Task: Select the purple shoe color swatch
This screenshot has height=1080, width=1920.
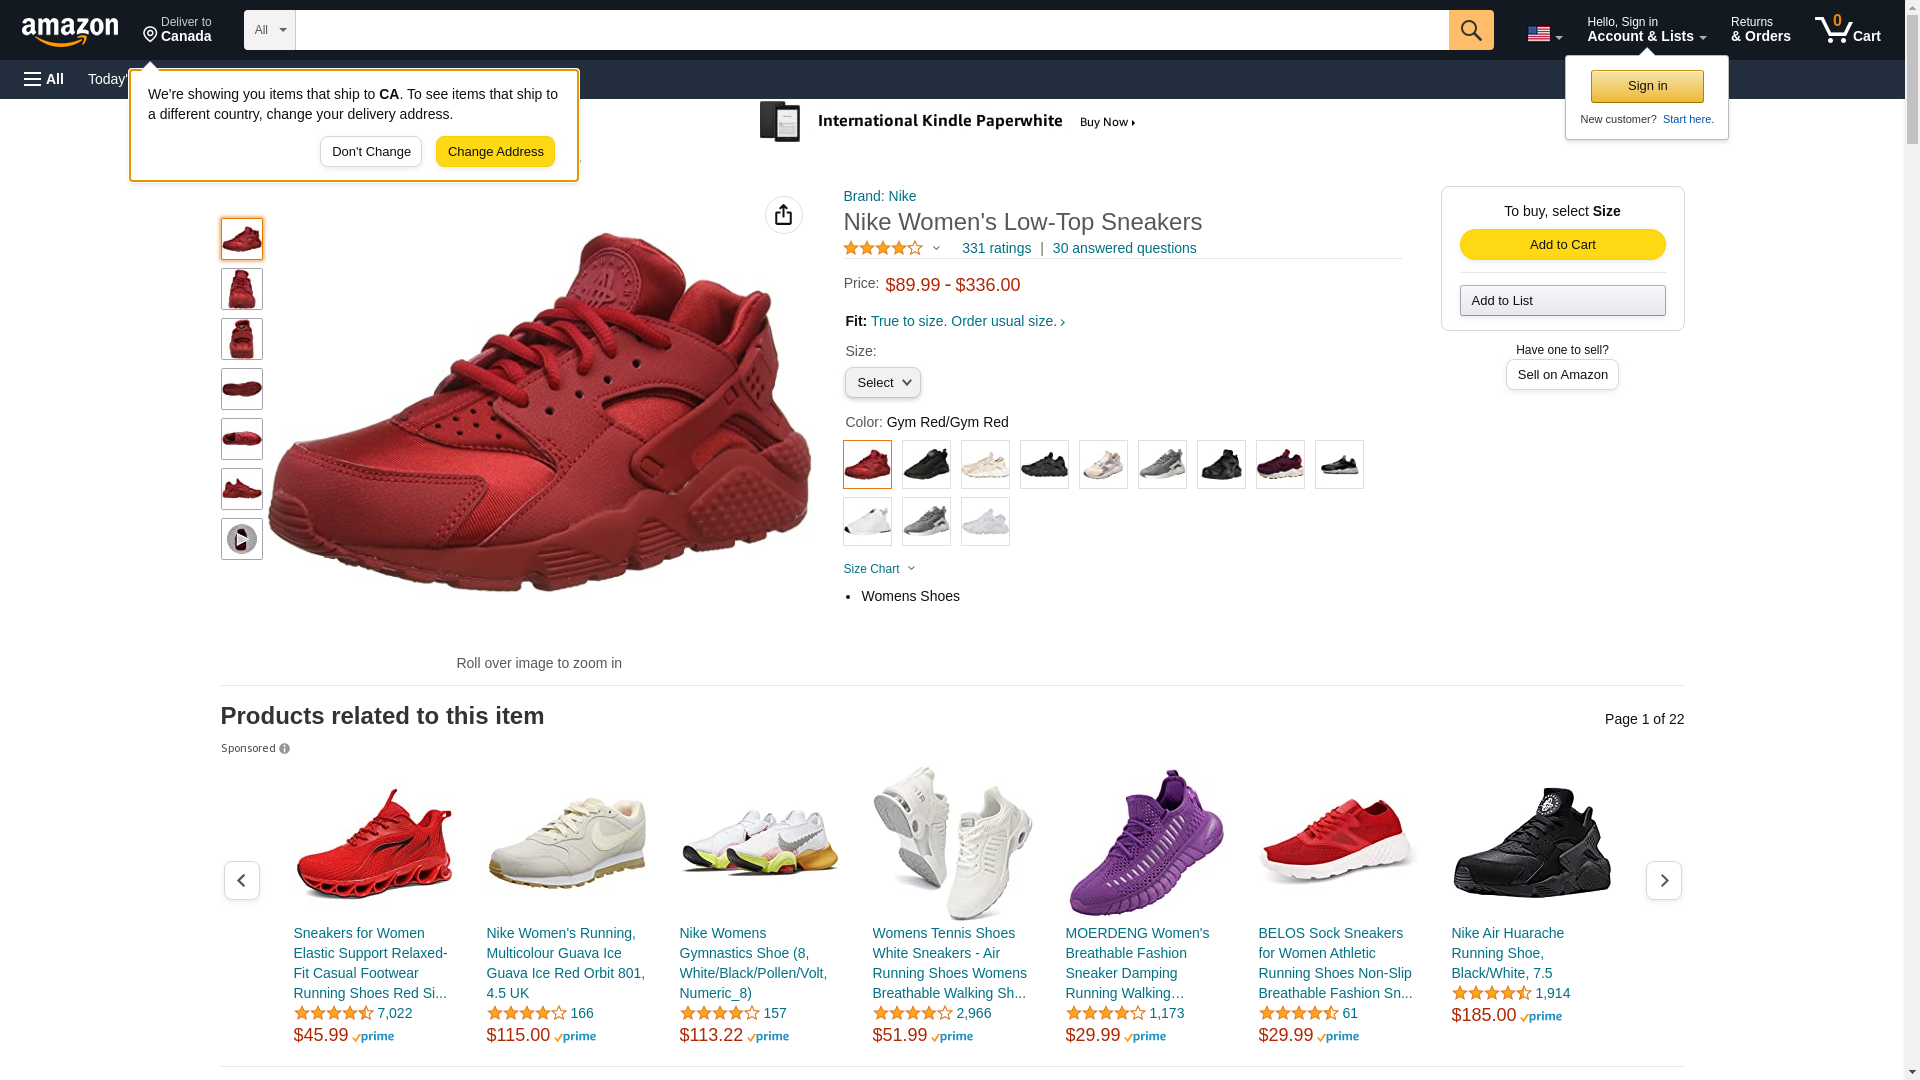Action: [x=1280, y=465]
